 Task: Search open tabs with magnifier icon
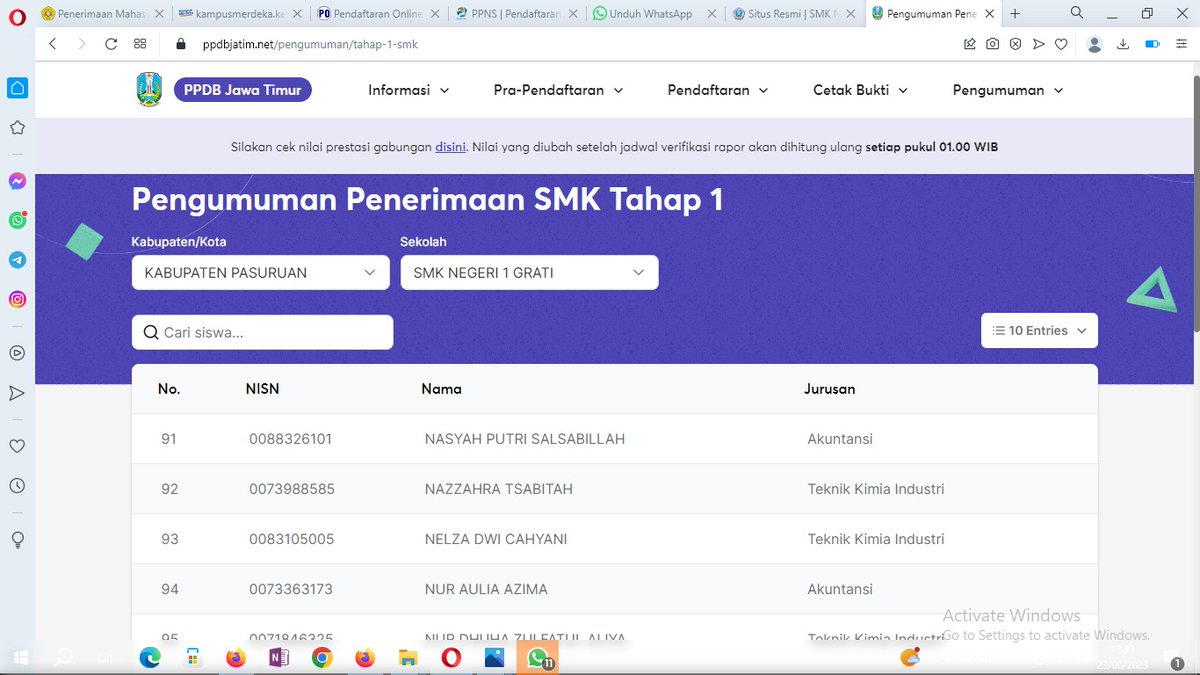(x=1077, y=13)
